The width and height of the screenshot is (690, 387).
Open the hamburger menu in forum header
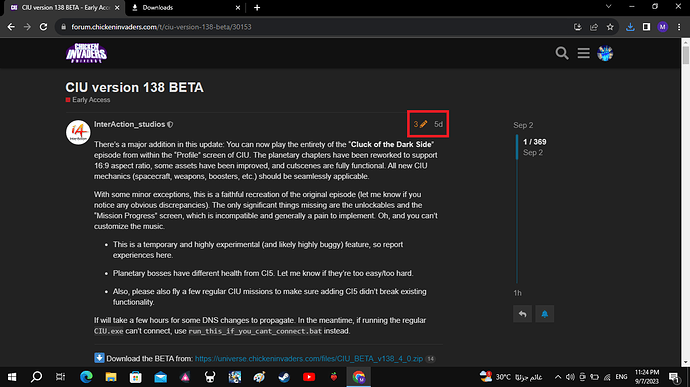(x=584, y=53)
